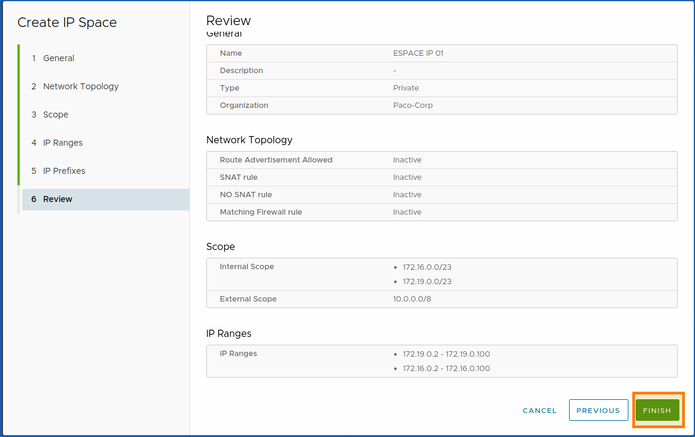
Task: Click the Matching Firewall rule row label
Action: pos(261,212)
